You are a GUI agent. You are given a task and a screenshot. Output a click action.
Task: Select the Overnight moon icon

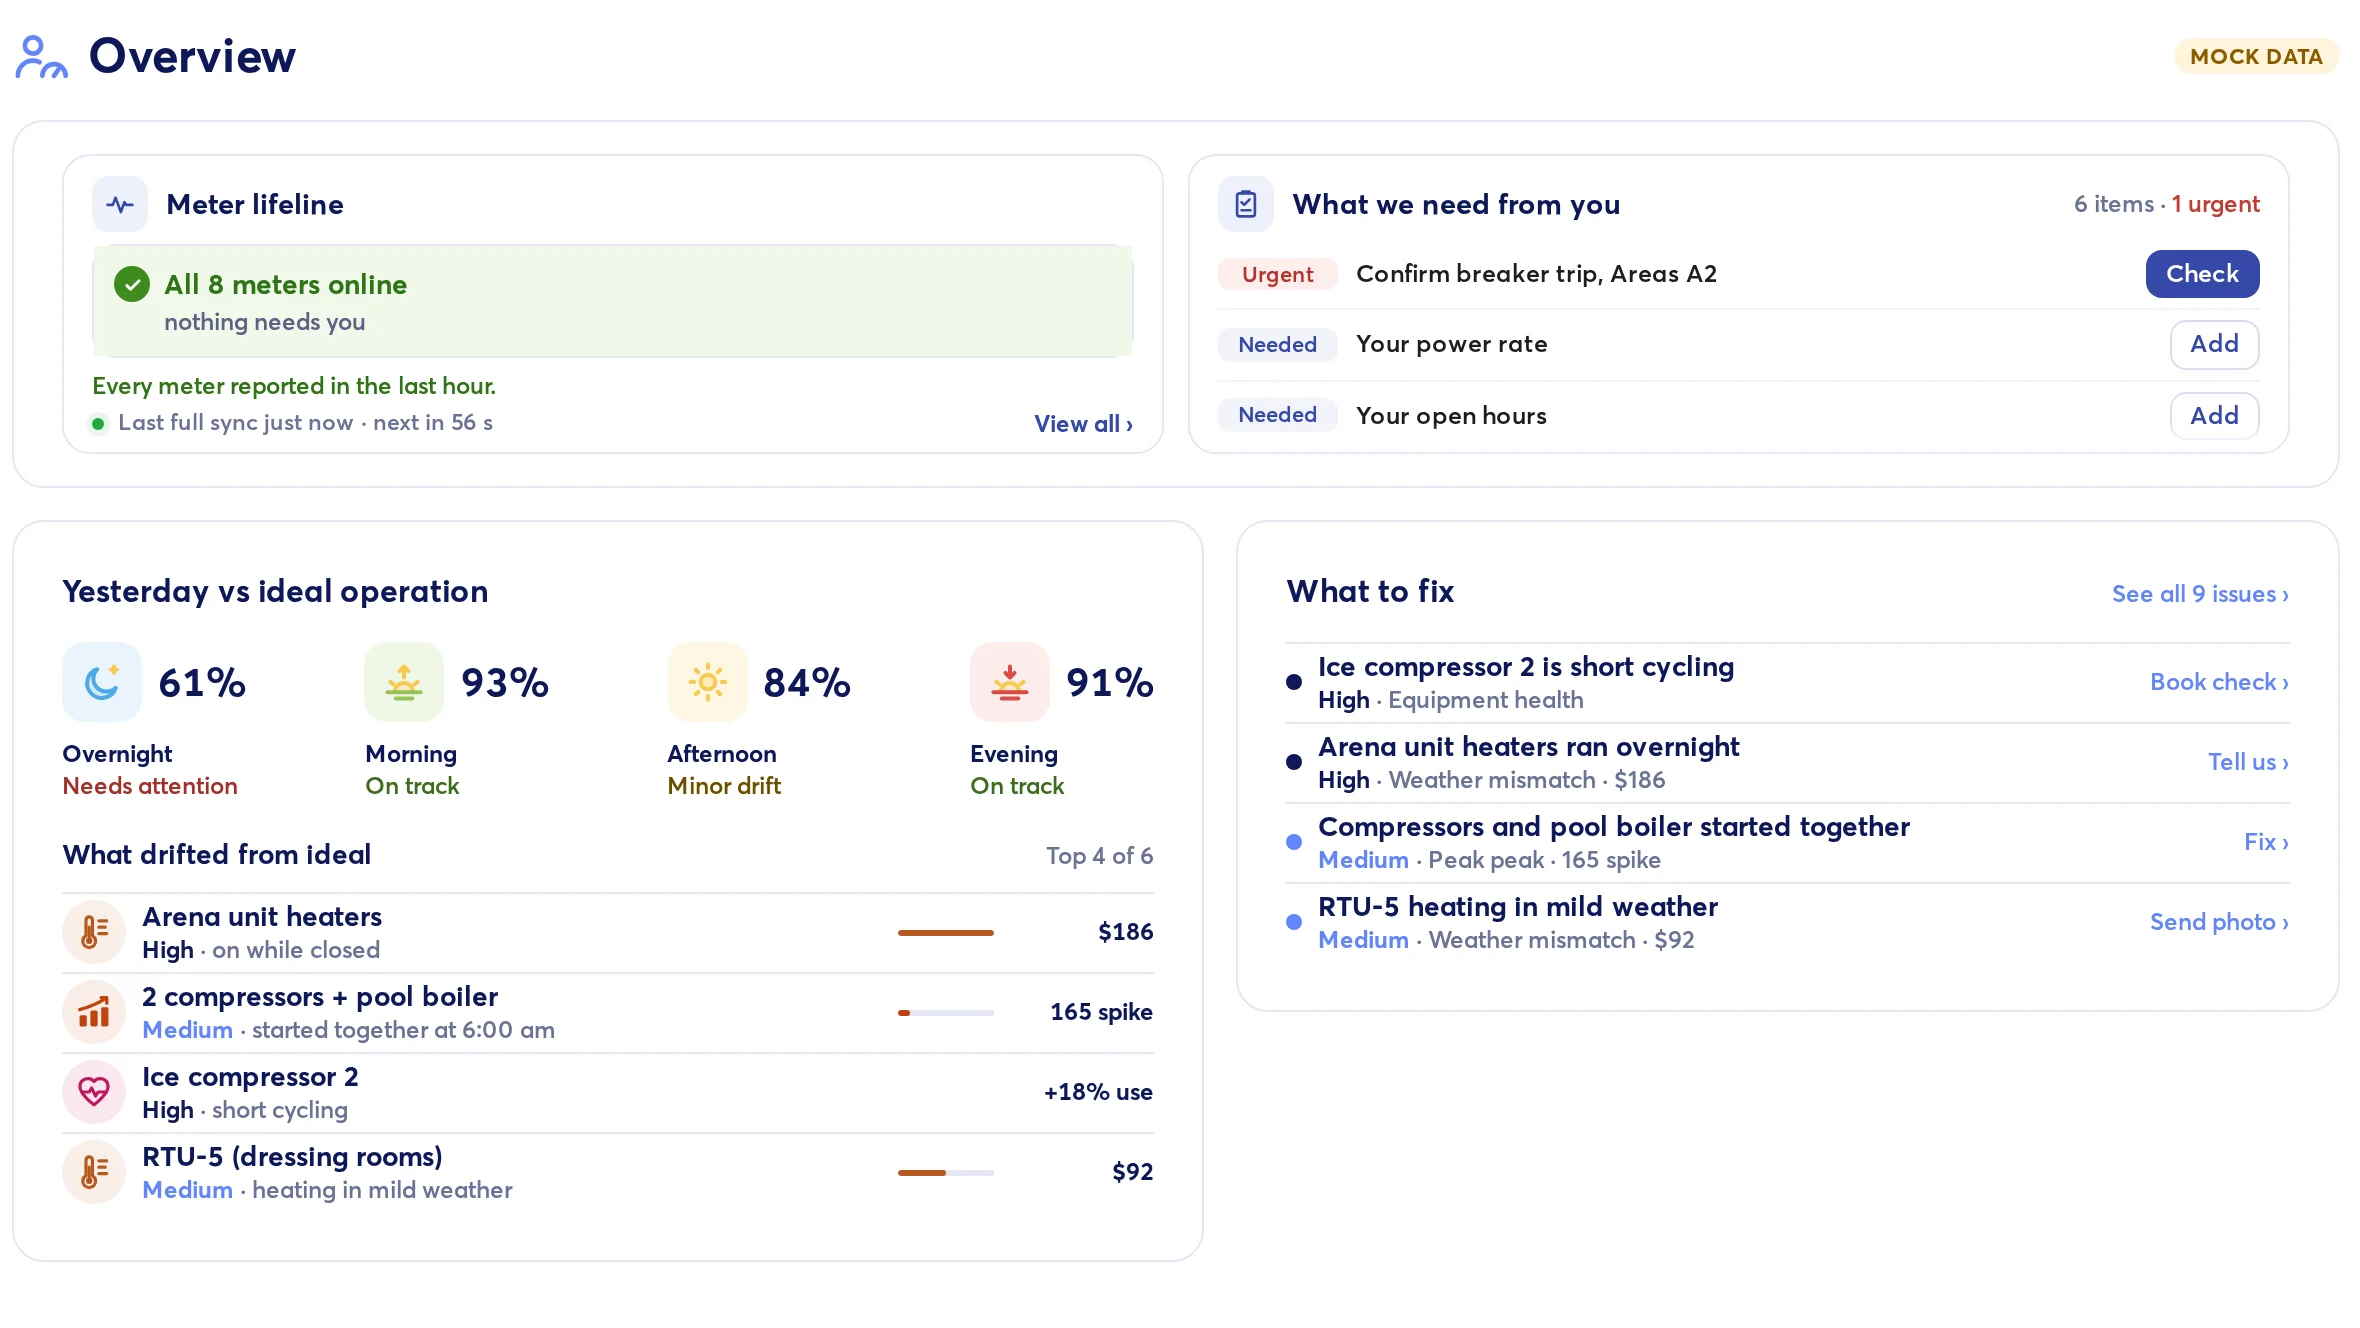point(102,682)
